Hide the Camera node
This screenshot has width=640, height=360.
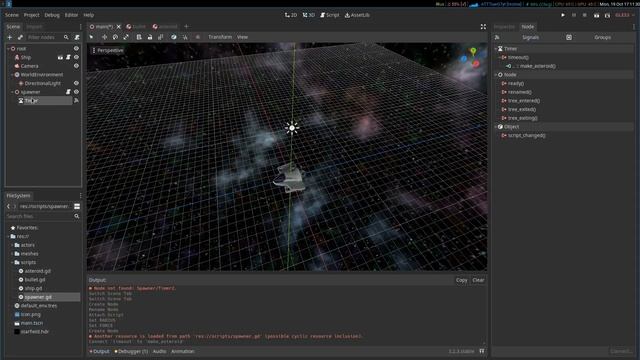pyautogui.click(x=76, y=66)
